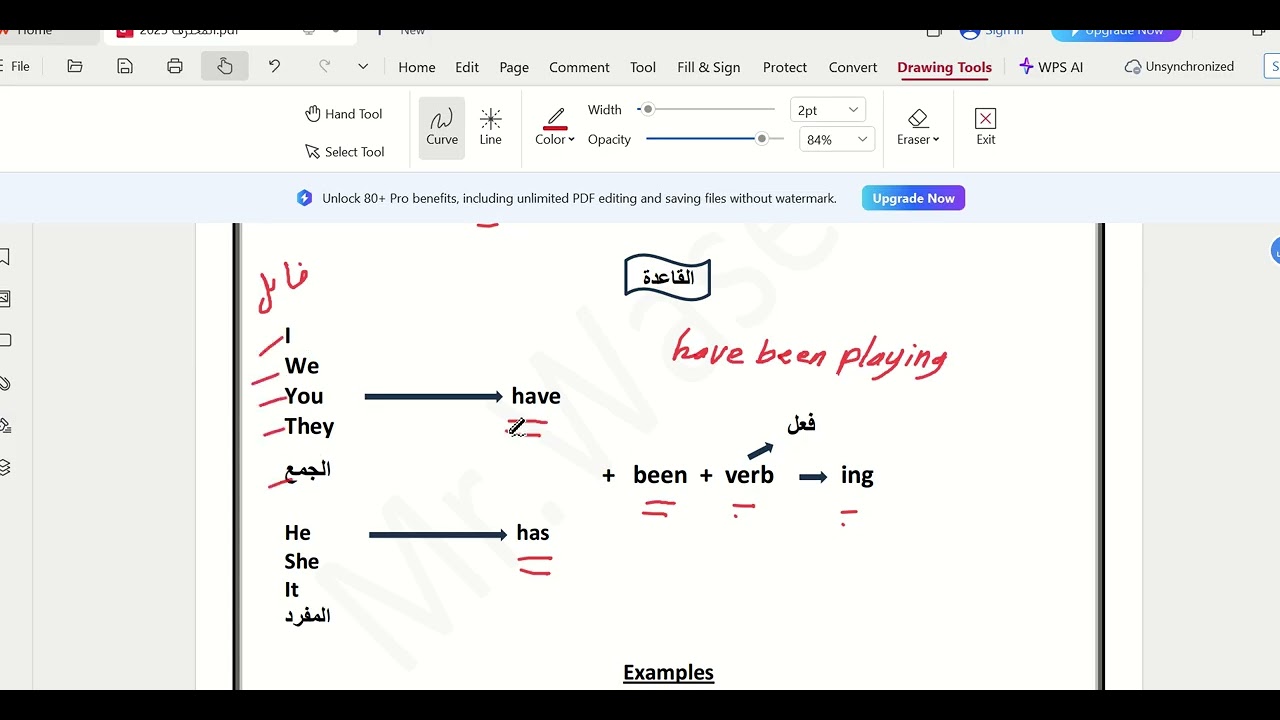The width and height of the screenshot is (1280, 720).
Task: Open the signature pen panel in sidebar
Action: [4, 425]
